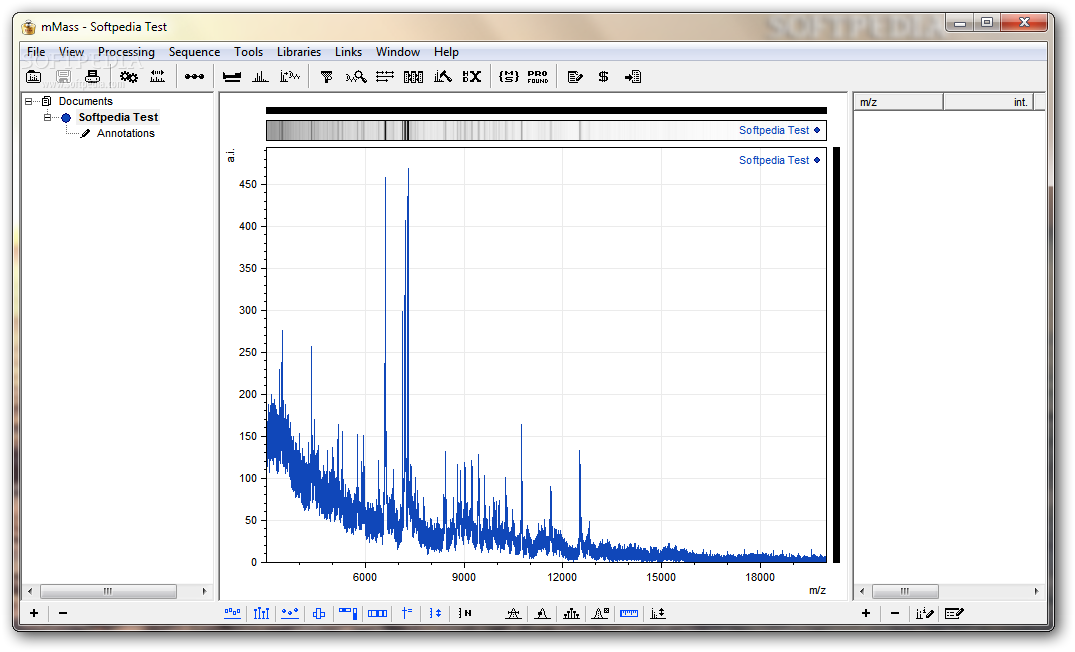Open the File menu
This screenshot has height=652, width=1075.
pos(36,52)
